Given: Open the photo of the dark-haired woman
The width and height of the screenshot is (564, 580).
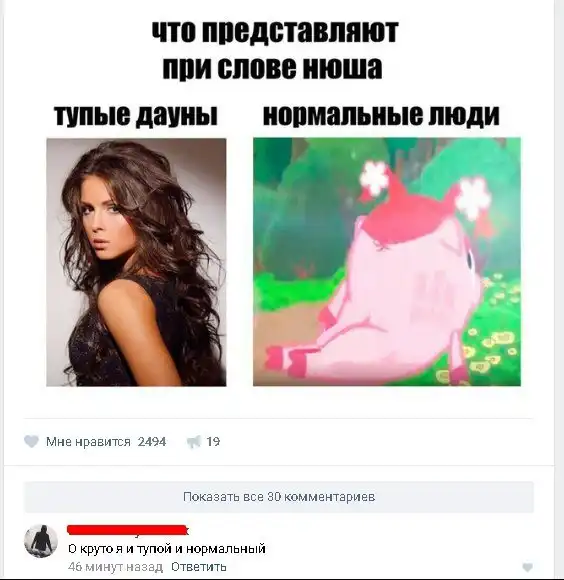Looking at the screenshot, I should pos(136,262).
